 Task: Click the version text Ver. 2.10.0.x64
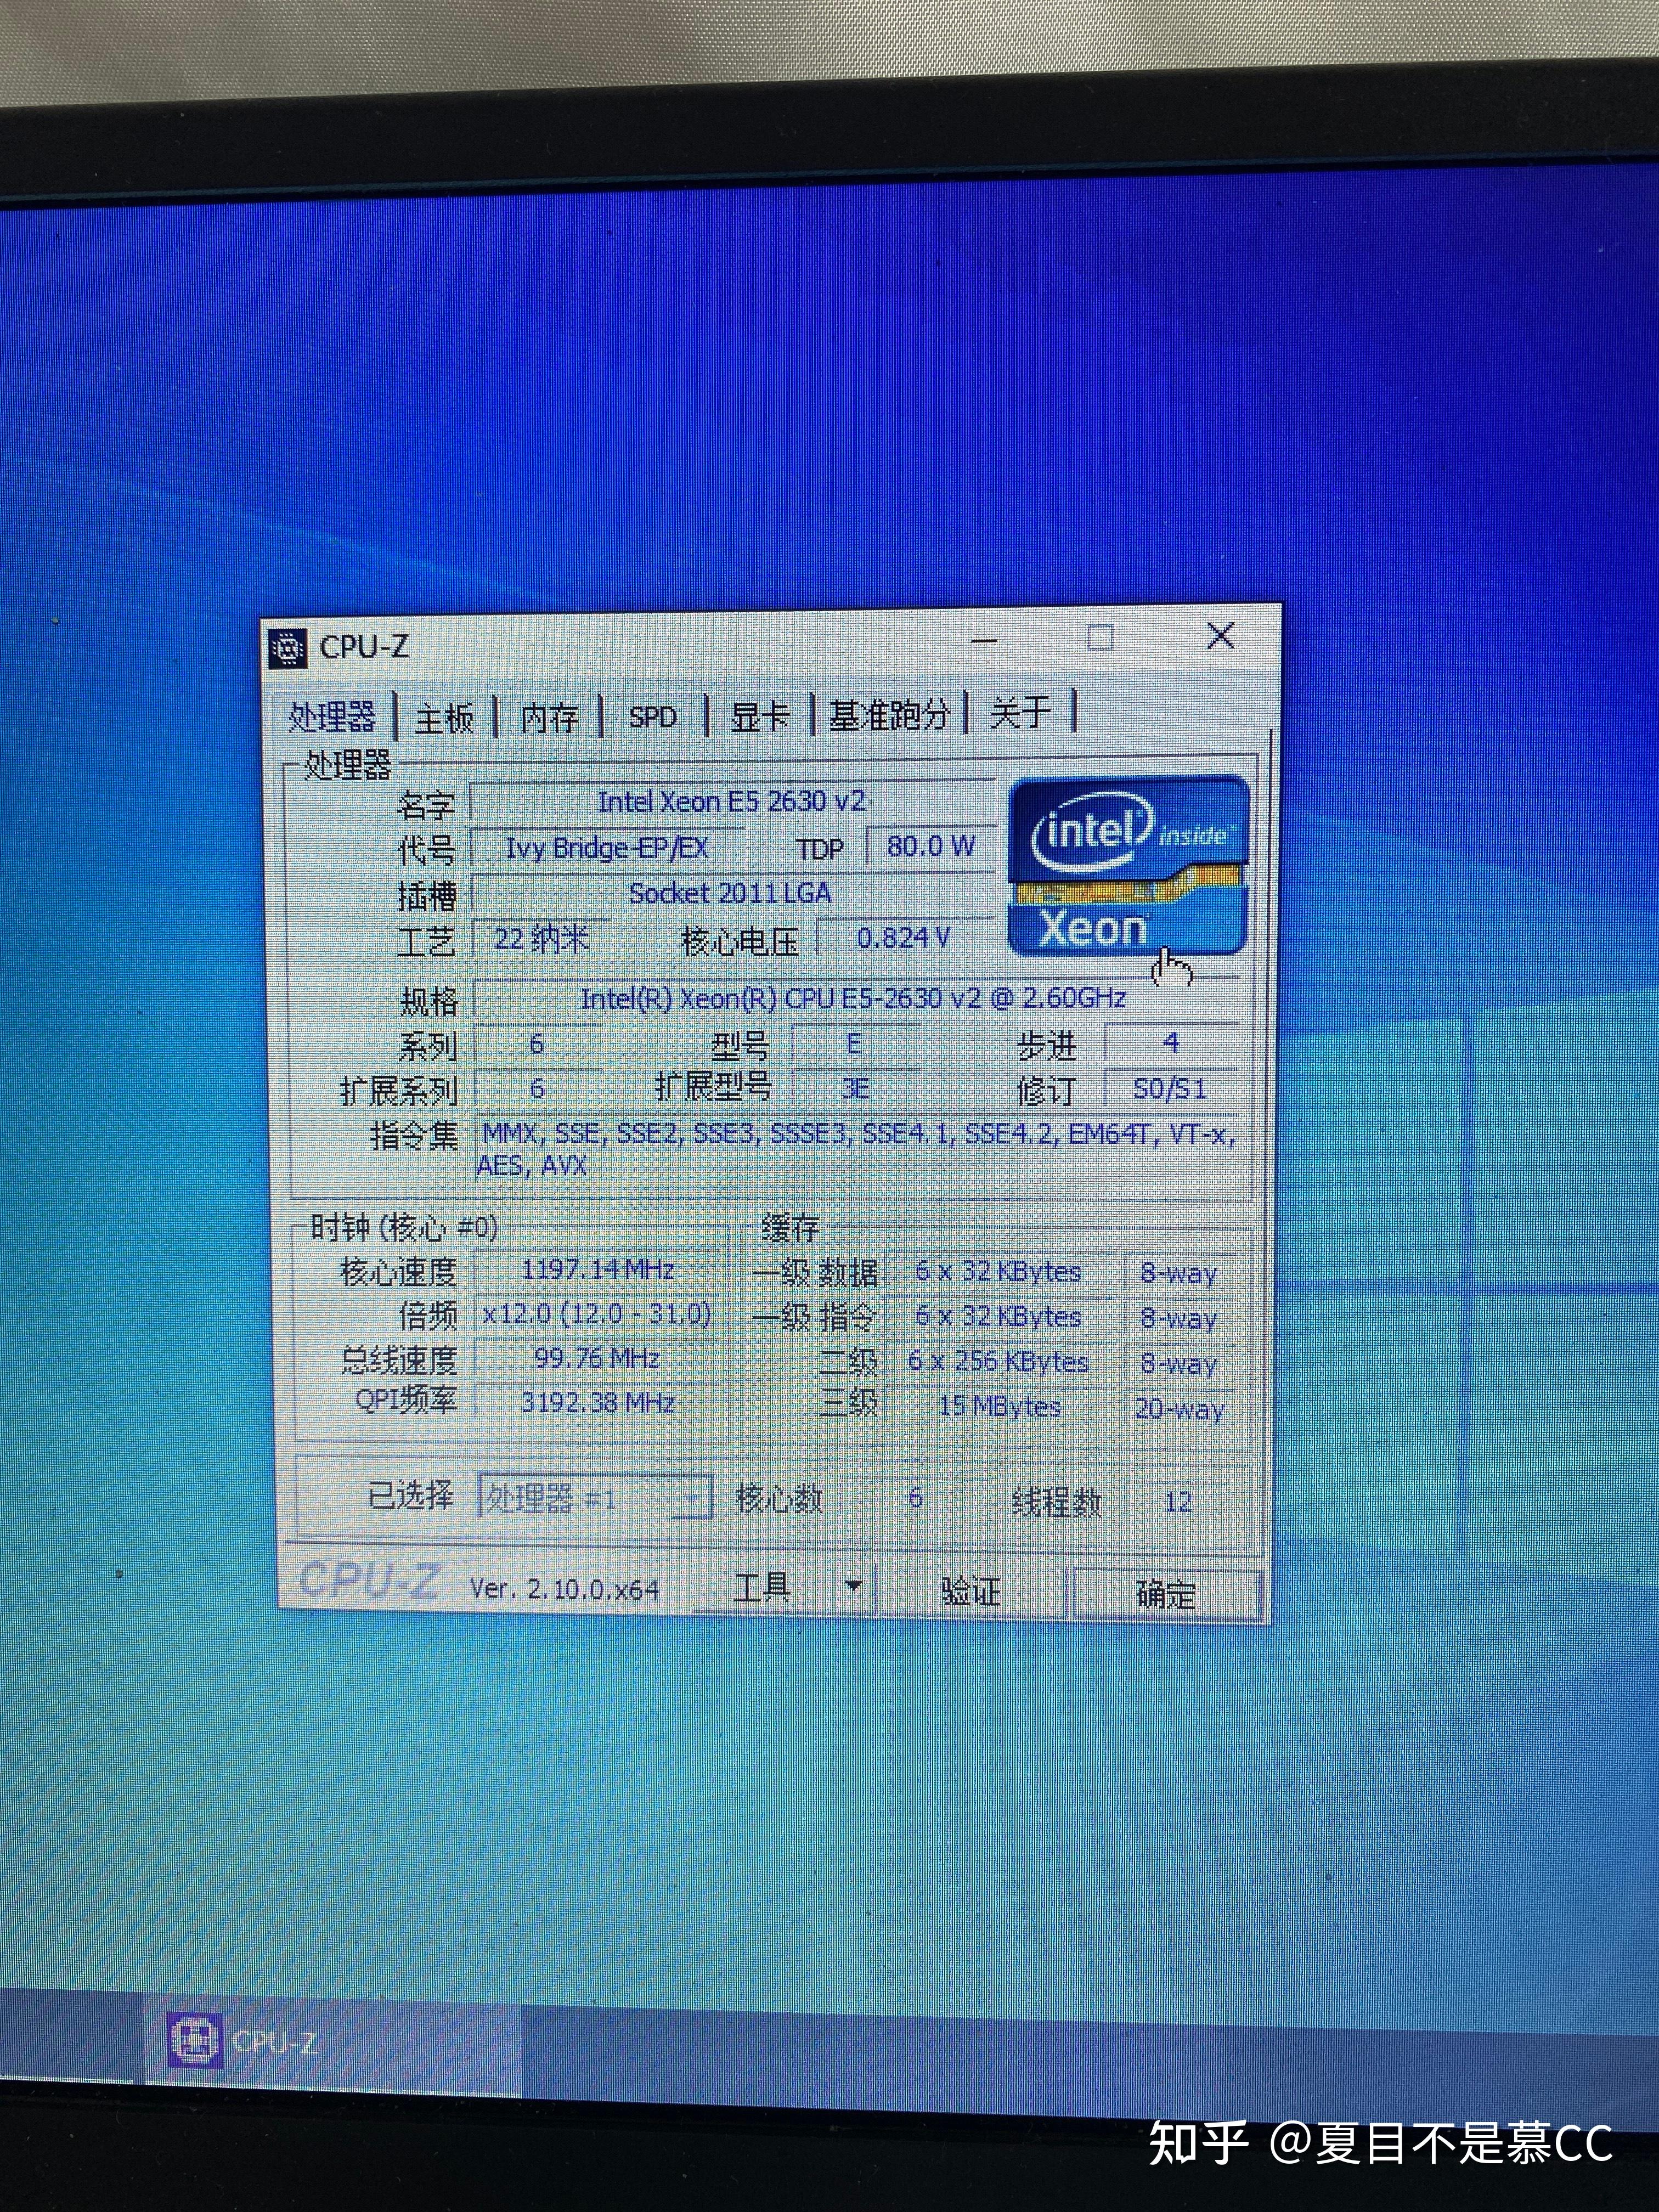click(x=565, y=1588)
